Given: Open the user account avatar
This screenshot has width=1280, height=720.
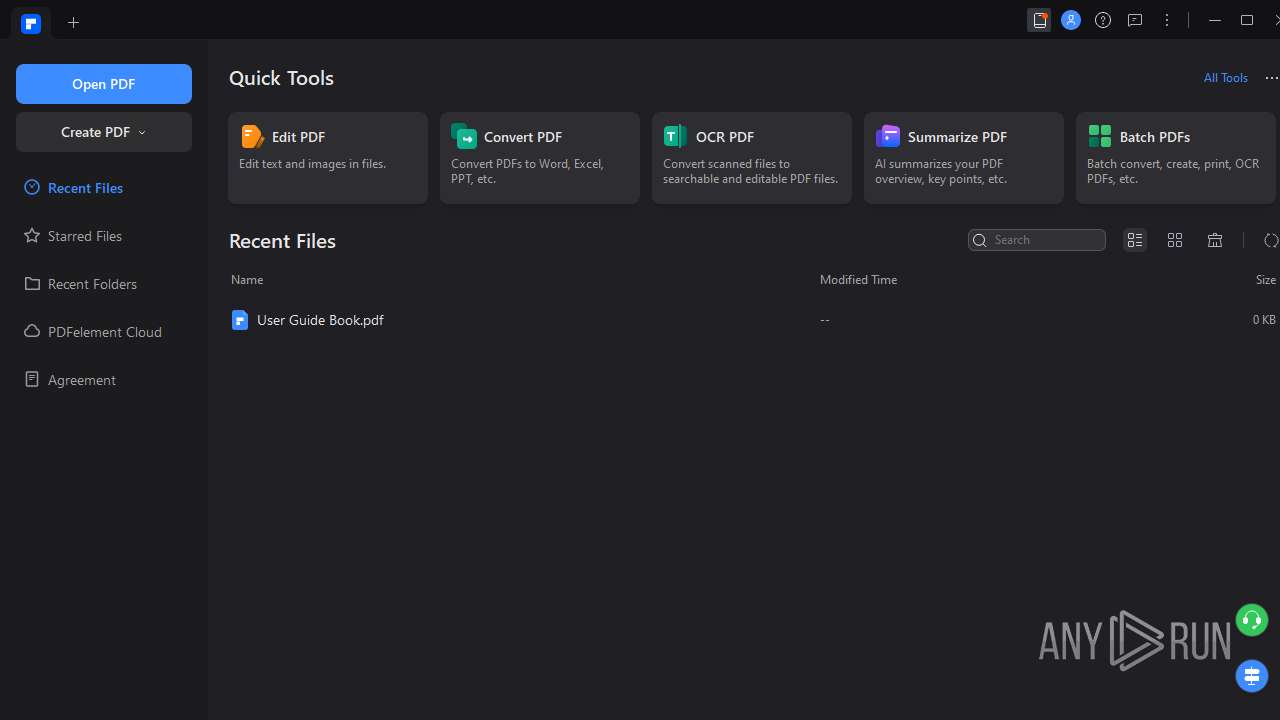Looking at the screenshot, I should click(x=1071, y=20).
